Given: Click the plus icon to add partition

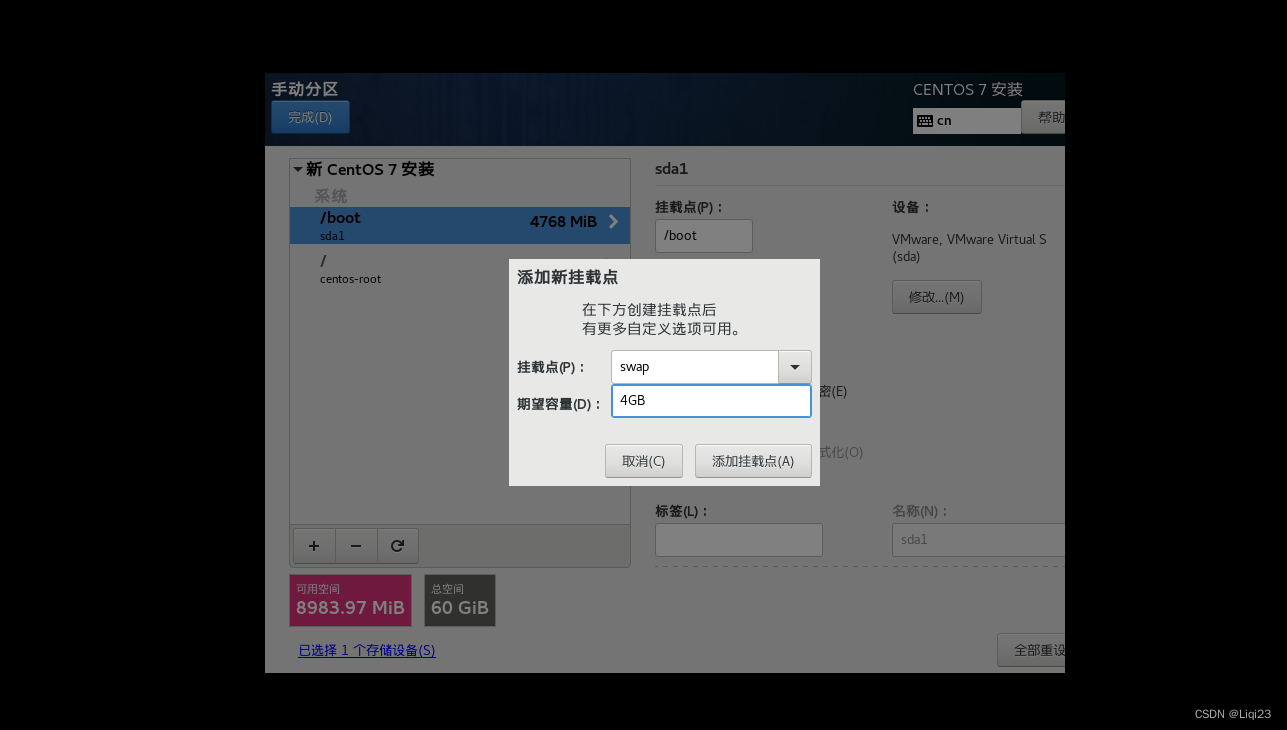Looking at the screenshot, I should pos(314,546).
